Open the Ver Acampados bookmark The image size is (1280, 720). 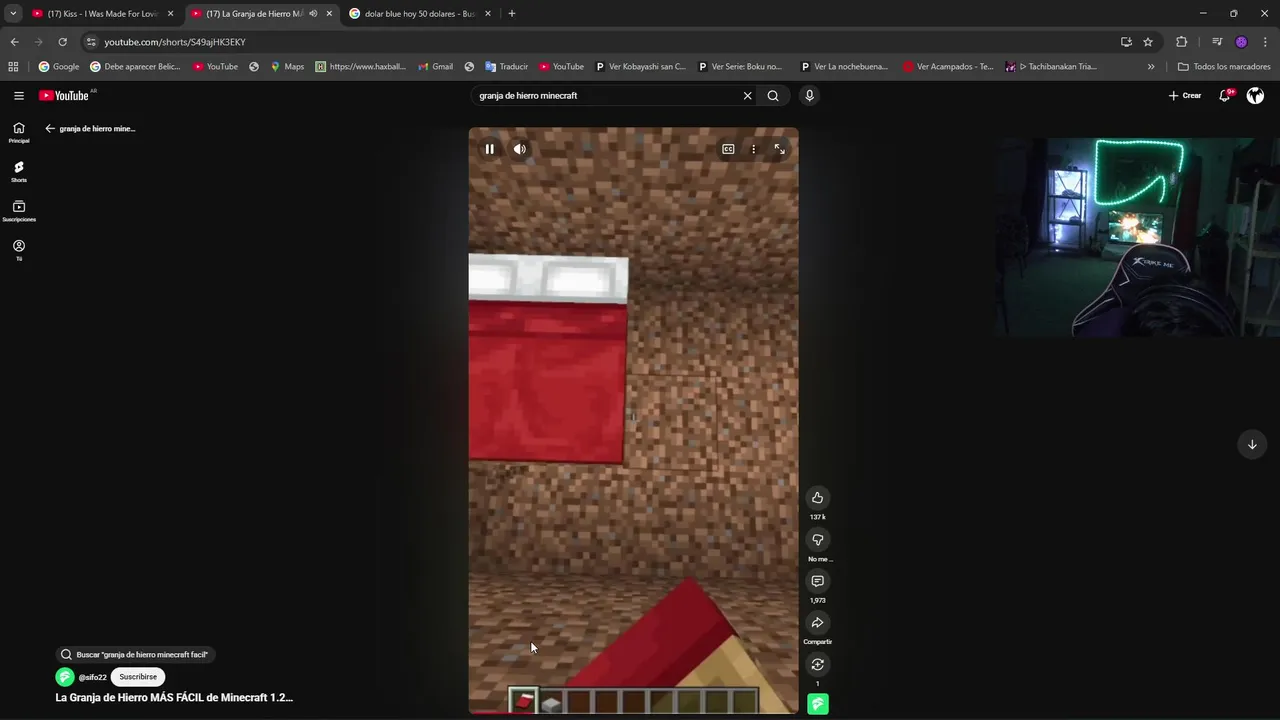tap(948, 67)
